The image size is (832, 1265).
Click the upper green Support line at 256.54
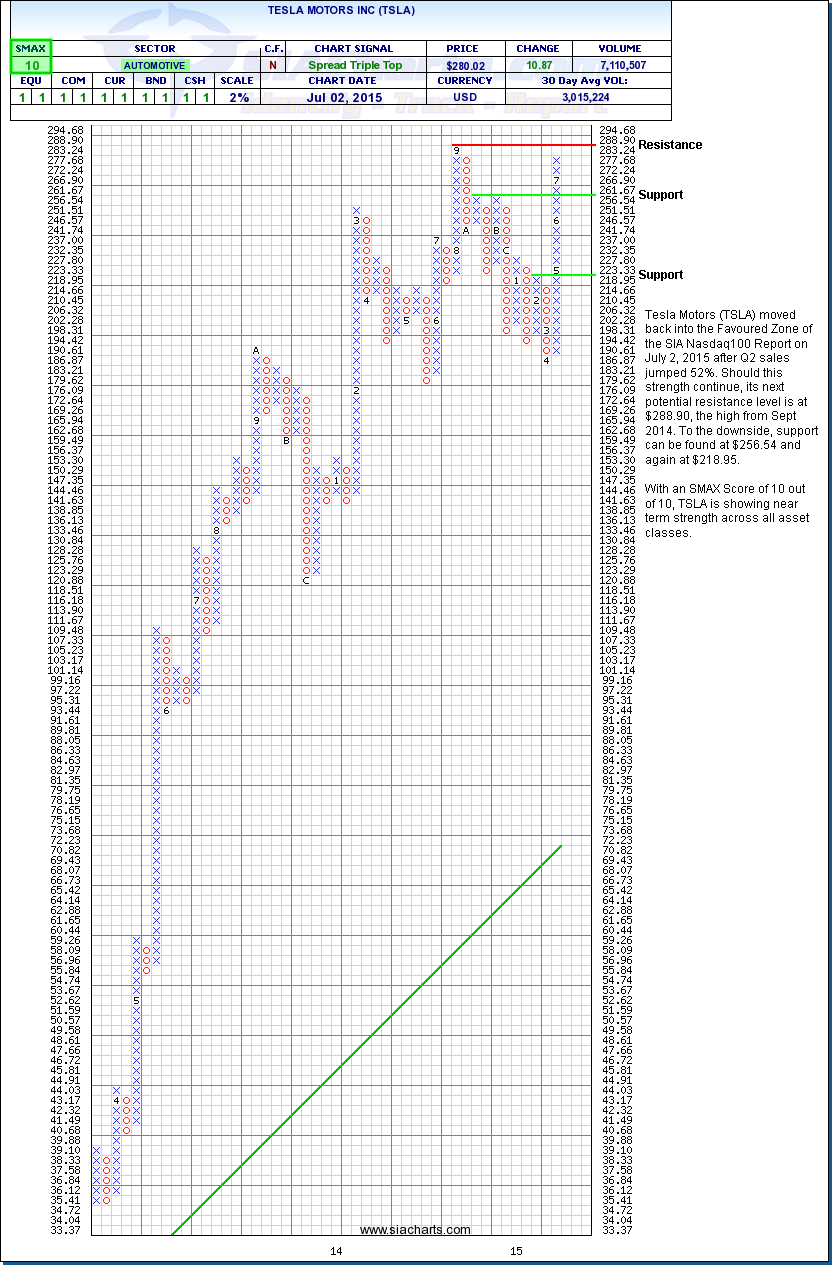550,194
